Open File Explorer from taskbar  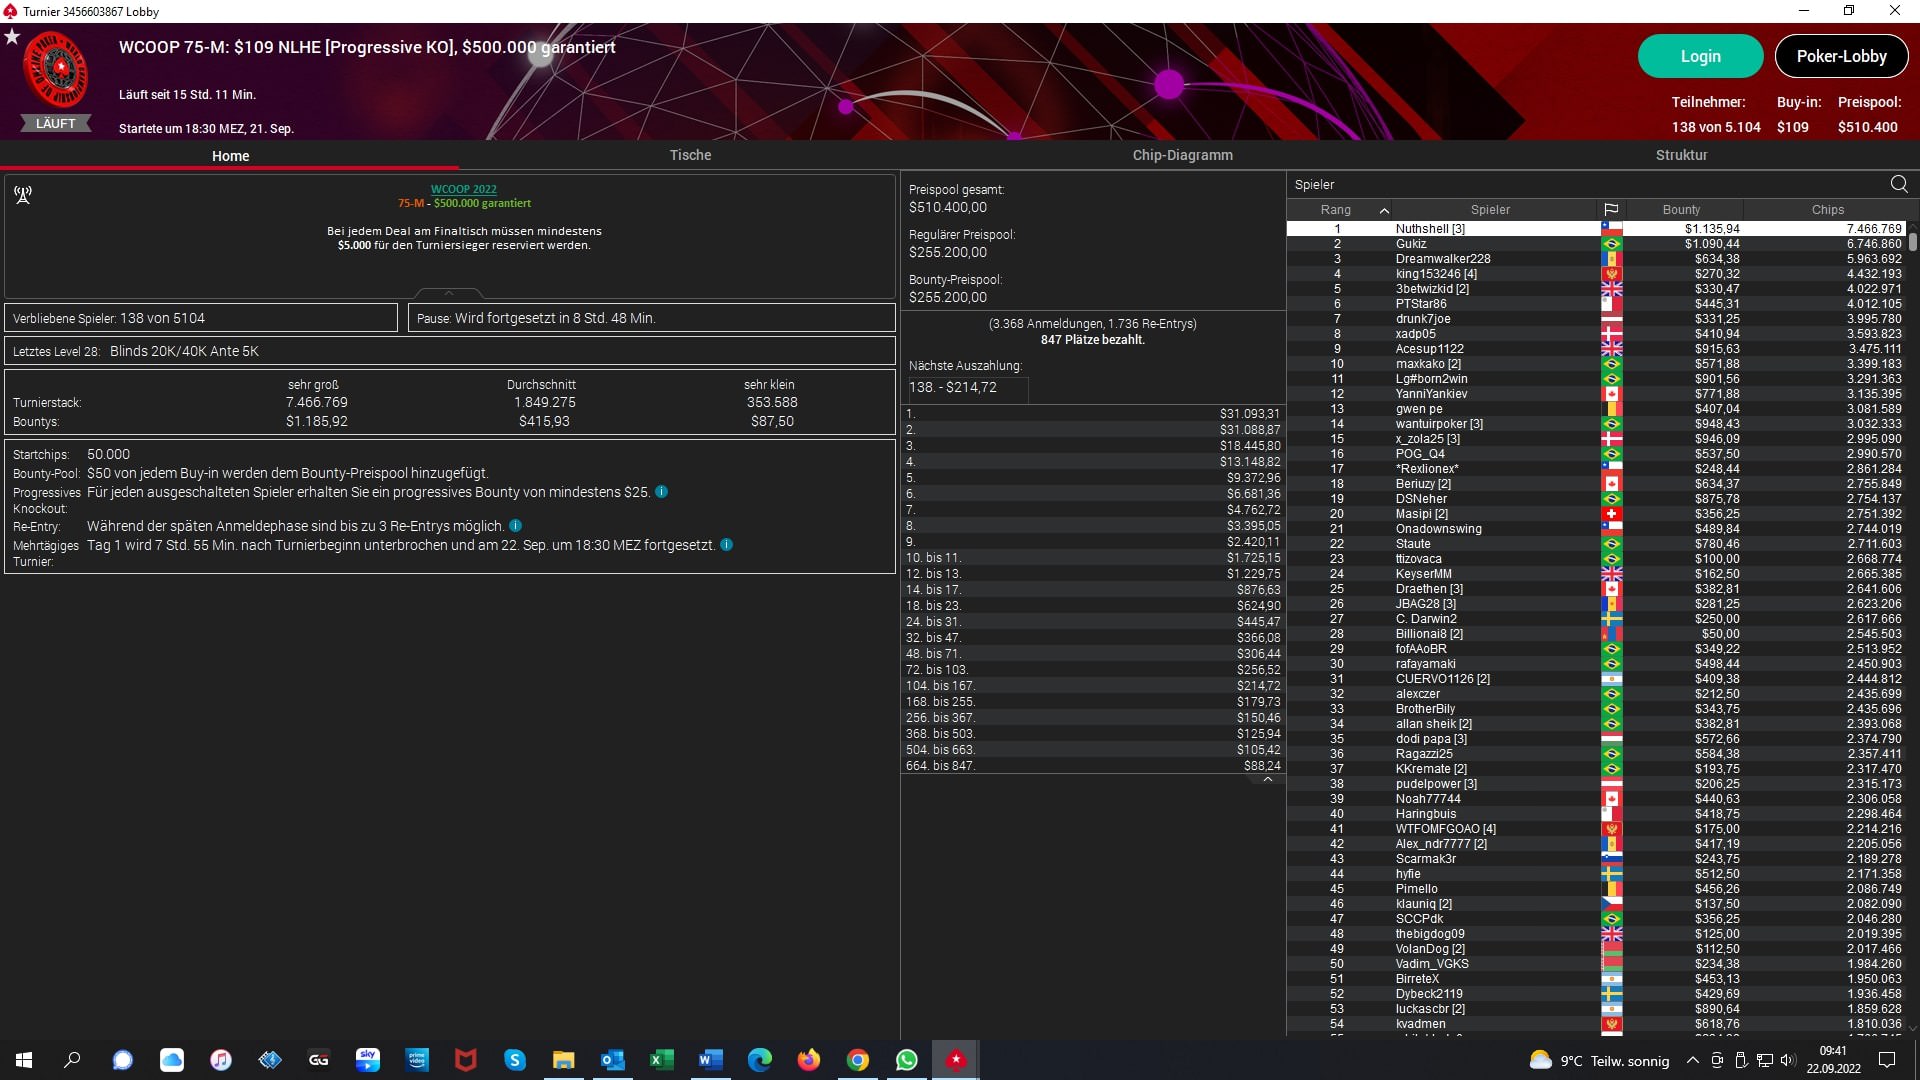563,1060
